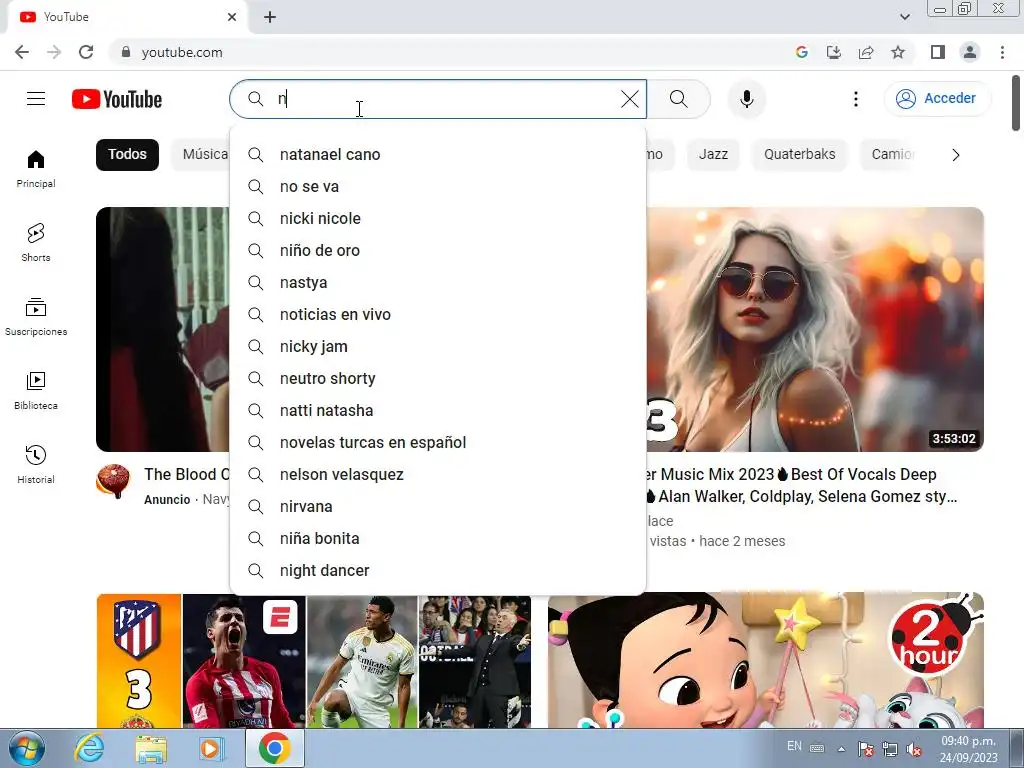
Task: Start voice search with microphone icon
Action: click(x=746, y=99)
